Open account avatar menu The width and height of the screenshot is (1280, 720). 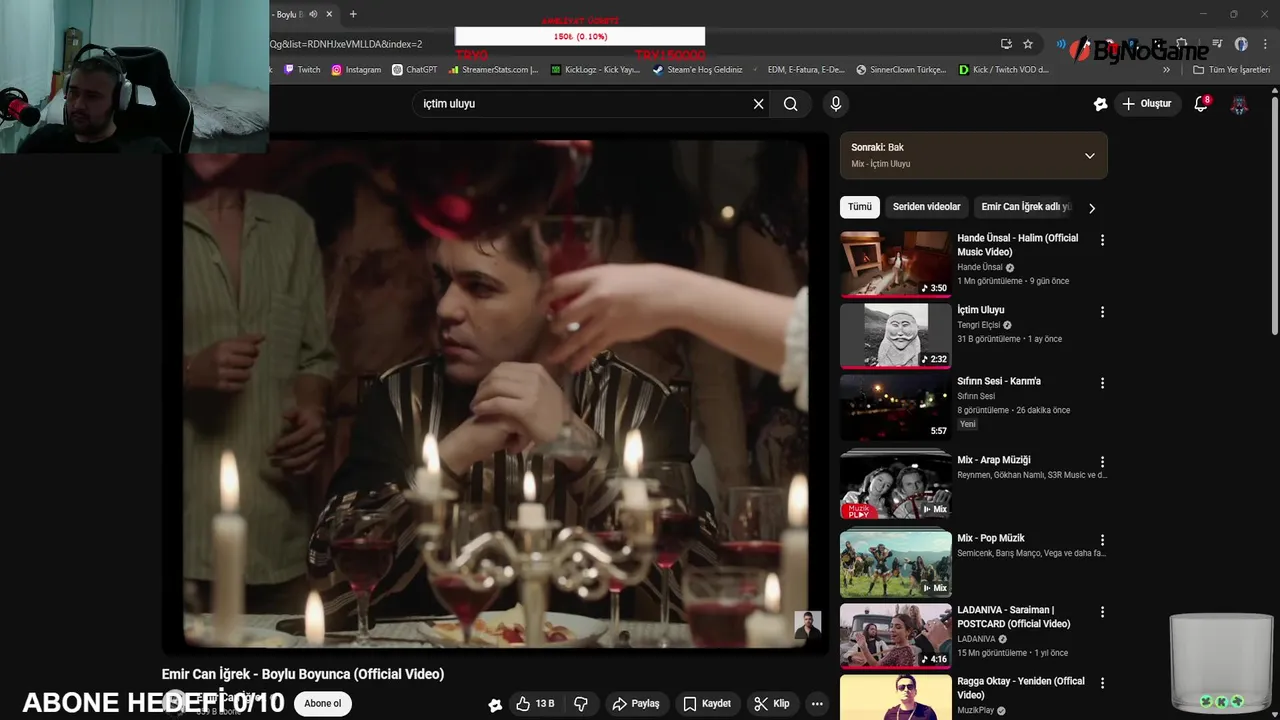coord(1239,104)
